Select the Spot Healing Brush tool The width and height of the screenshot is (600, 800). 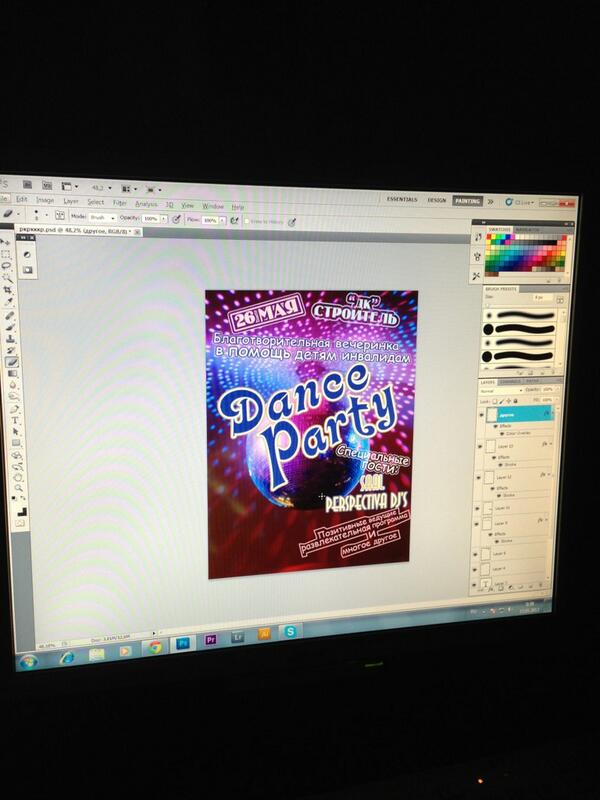tap(9, 316)
